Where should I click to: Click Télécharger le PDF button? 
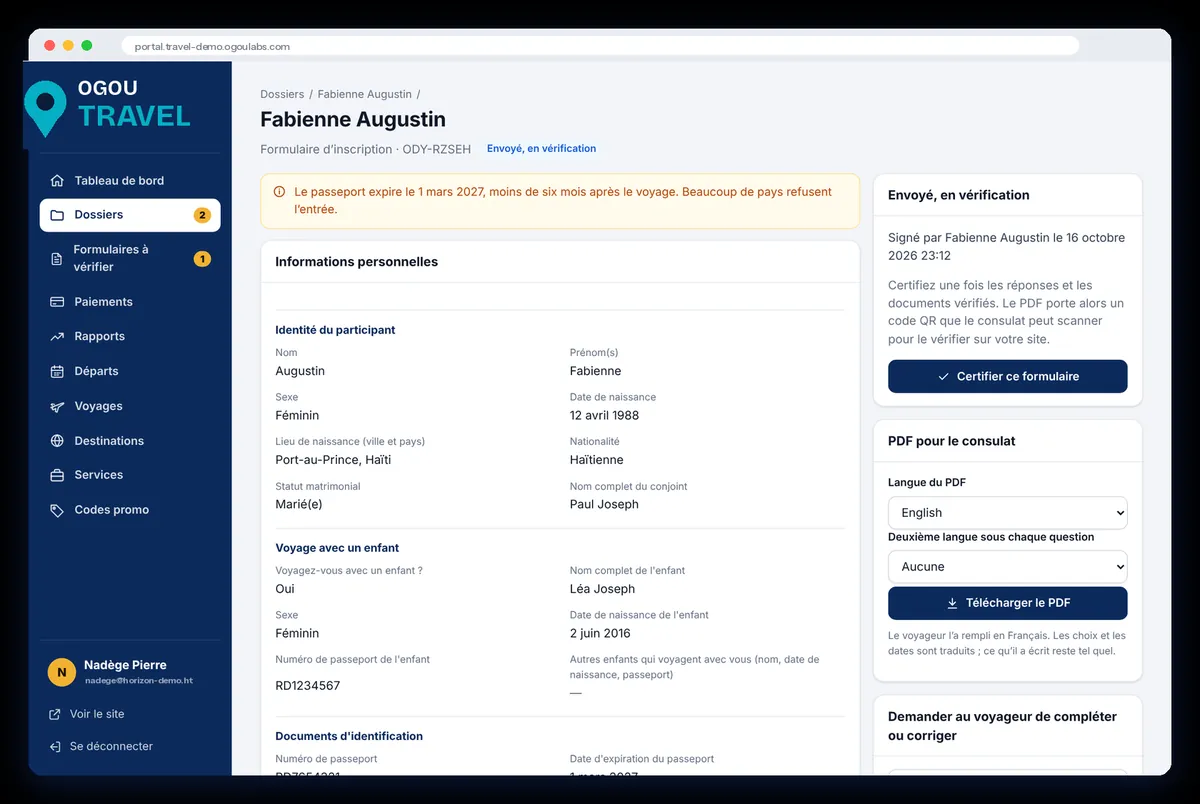coord(1008,604)
